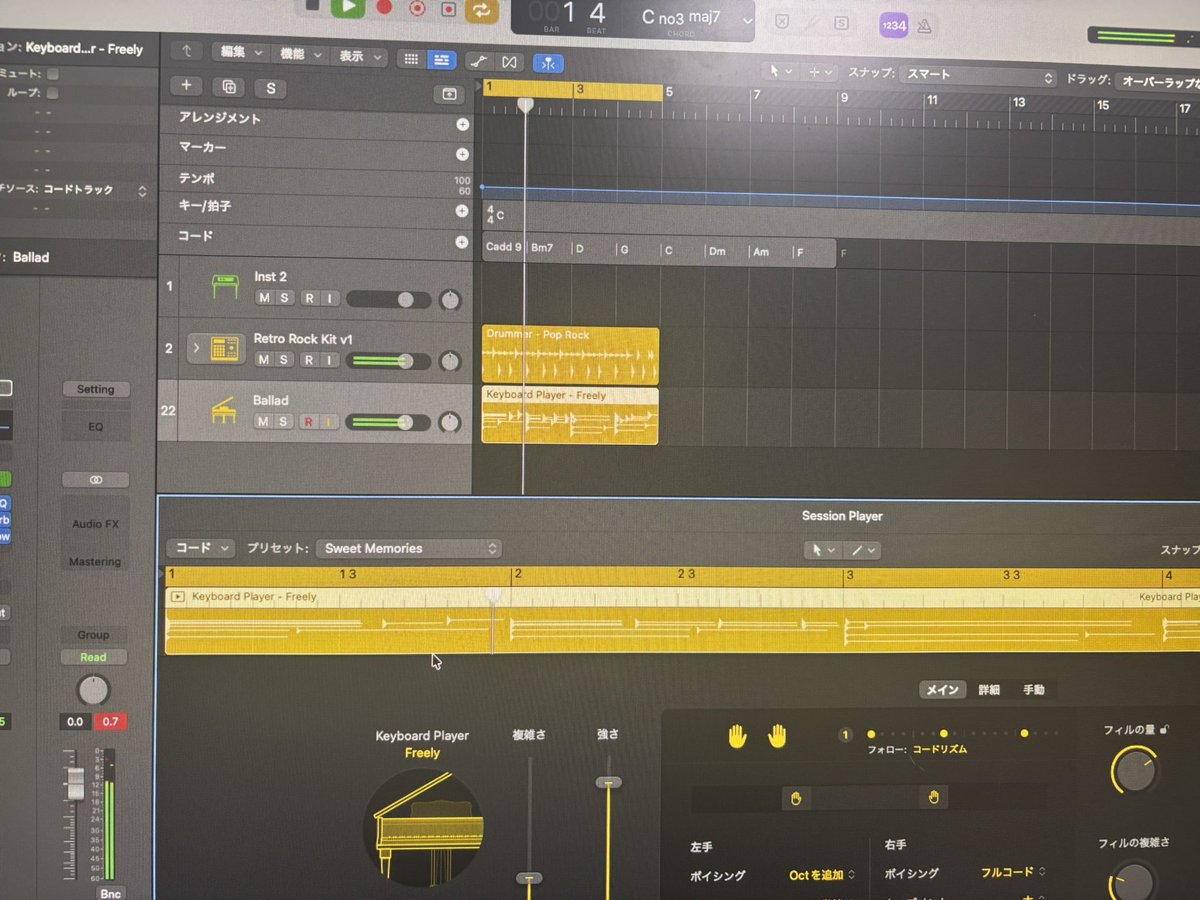Viewport: 1200px width, 900px height.
Task: Click the EQ slot on channel strip
Action: (x=96, y=426)
